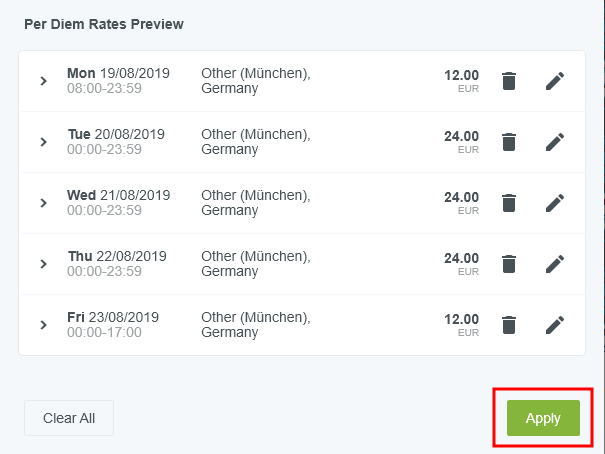Delete the Mon 19/08/2019 per diem entry

click(x=509, y=81)
